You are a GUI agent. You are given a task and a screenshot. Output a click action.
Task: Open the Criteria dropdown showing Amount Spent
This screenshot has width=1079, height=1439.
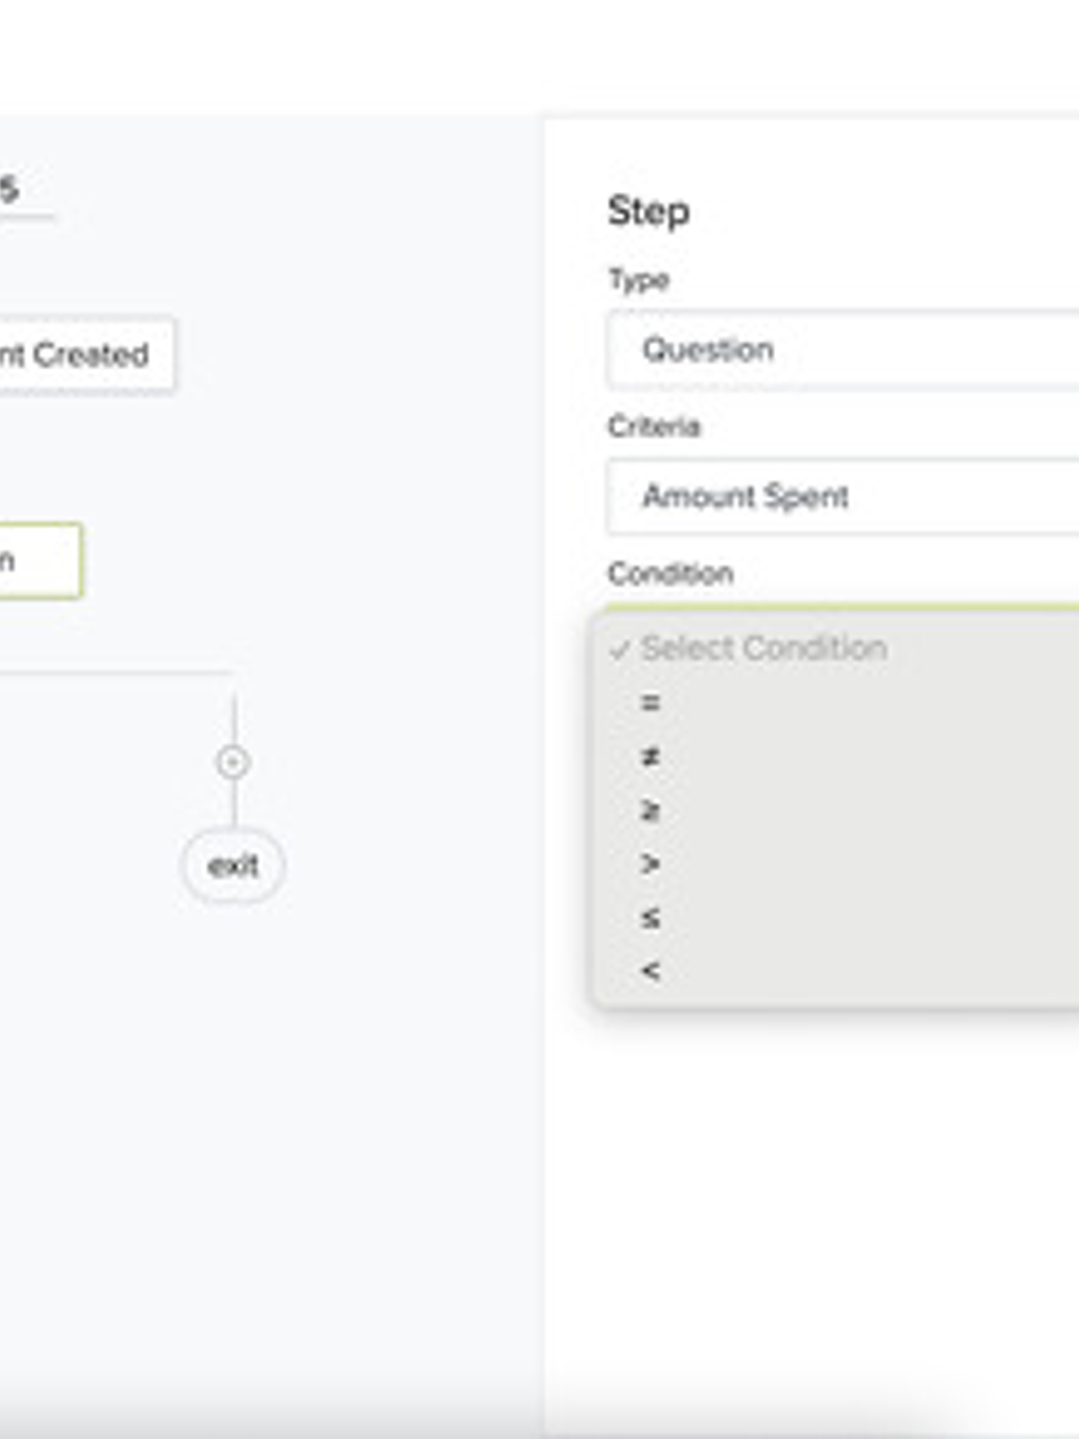pos(842,497)
